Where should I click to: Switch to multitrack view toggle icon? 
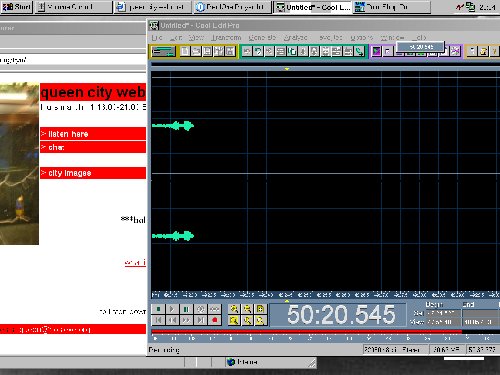click(x=163, y=51)
